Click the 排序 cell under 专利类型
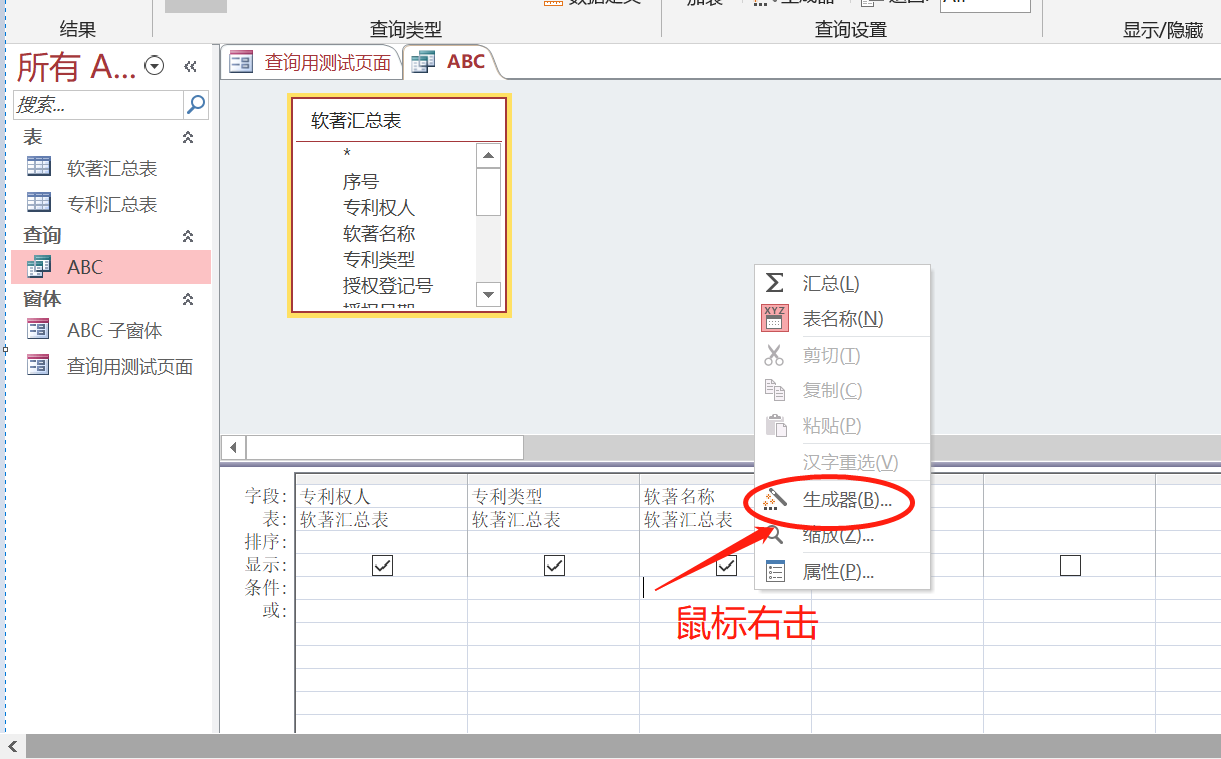The image size is (1221, 759). (x=553, y=542)
